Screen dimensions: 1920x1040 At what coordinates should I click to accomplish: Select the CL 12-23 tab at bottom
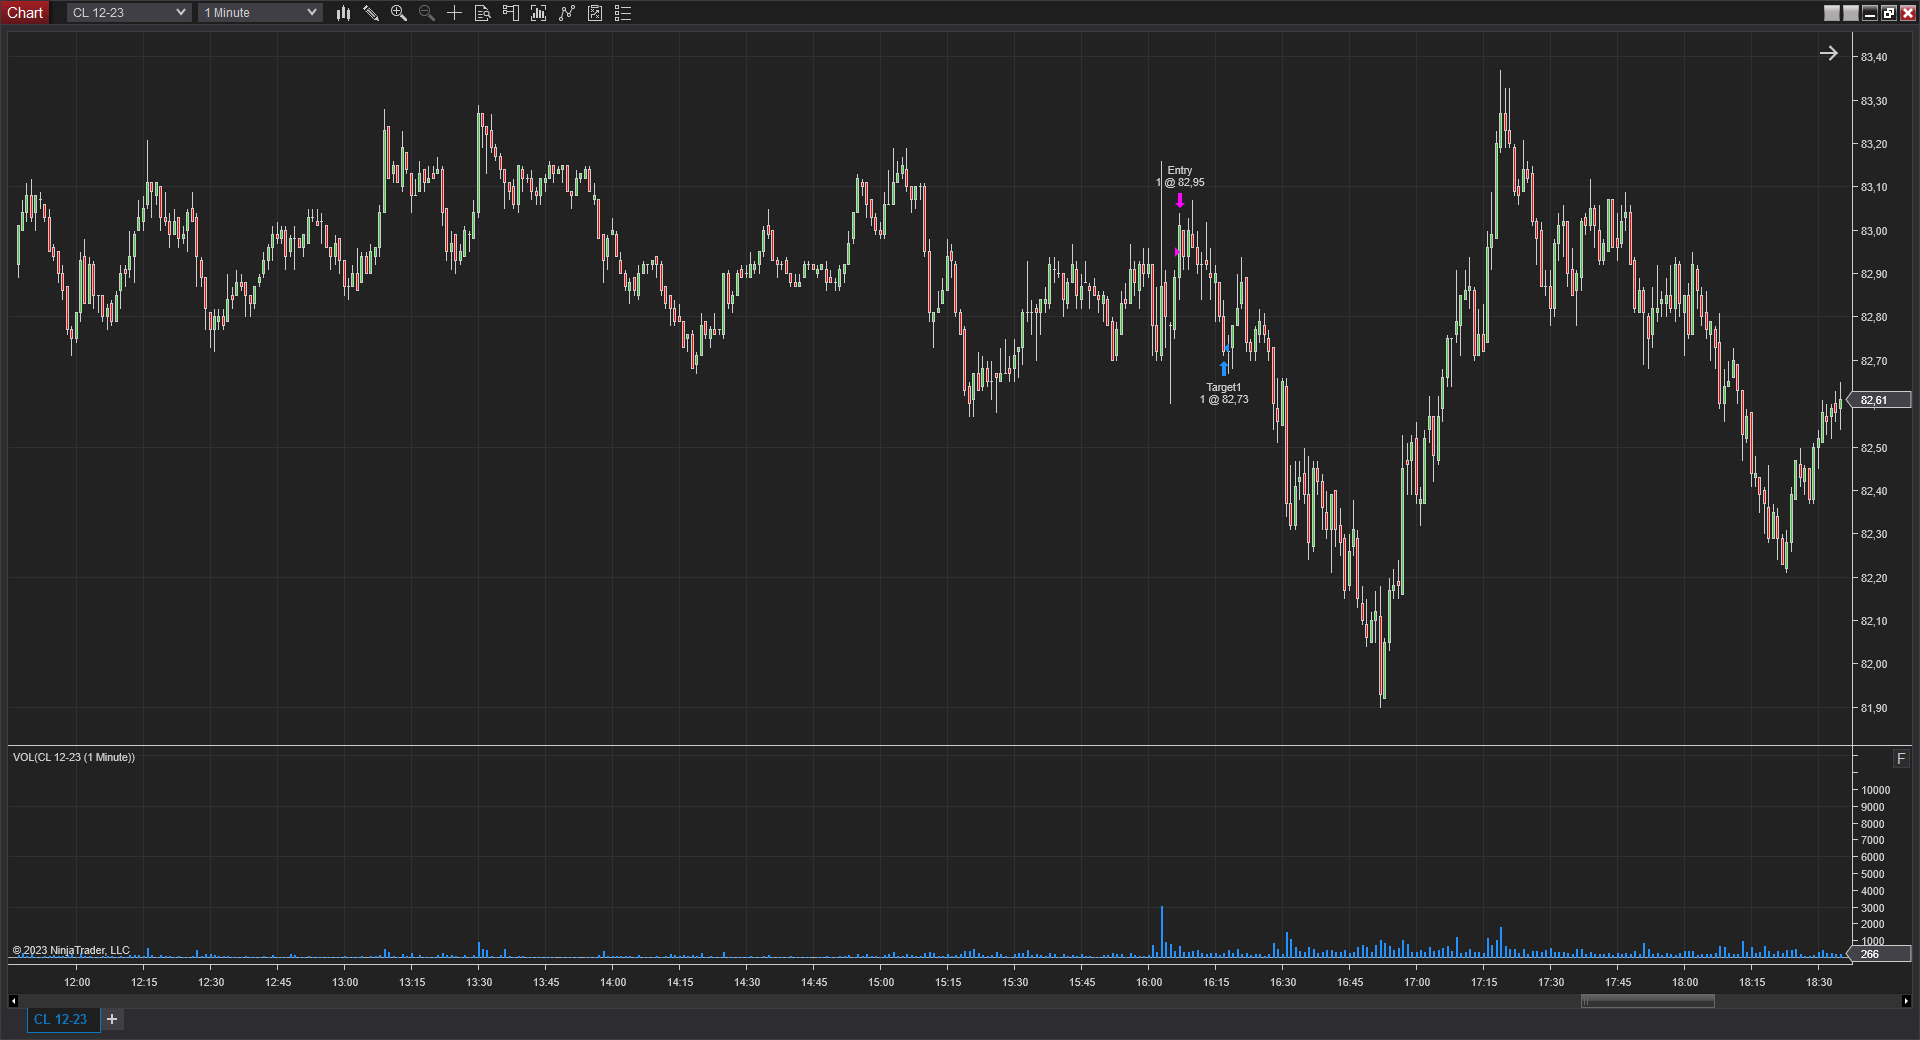click(x=61, y=1019)
